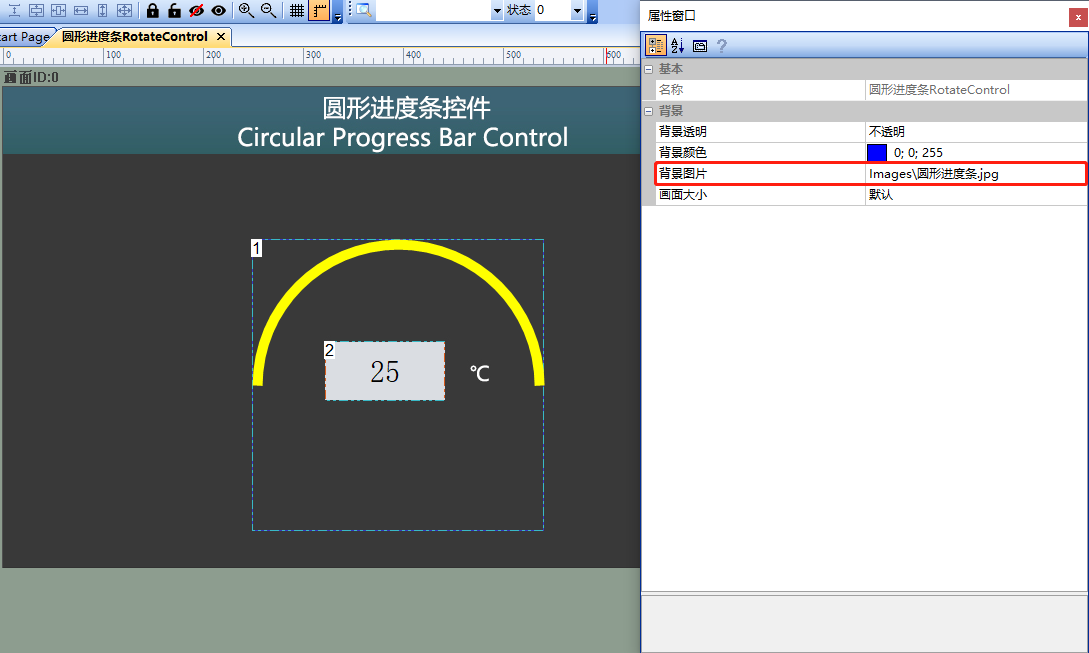1089x653 pixels.
Task: Collapse the 基本 property category
Action: coord(649,69)
